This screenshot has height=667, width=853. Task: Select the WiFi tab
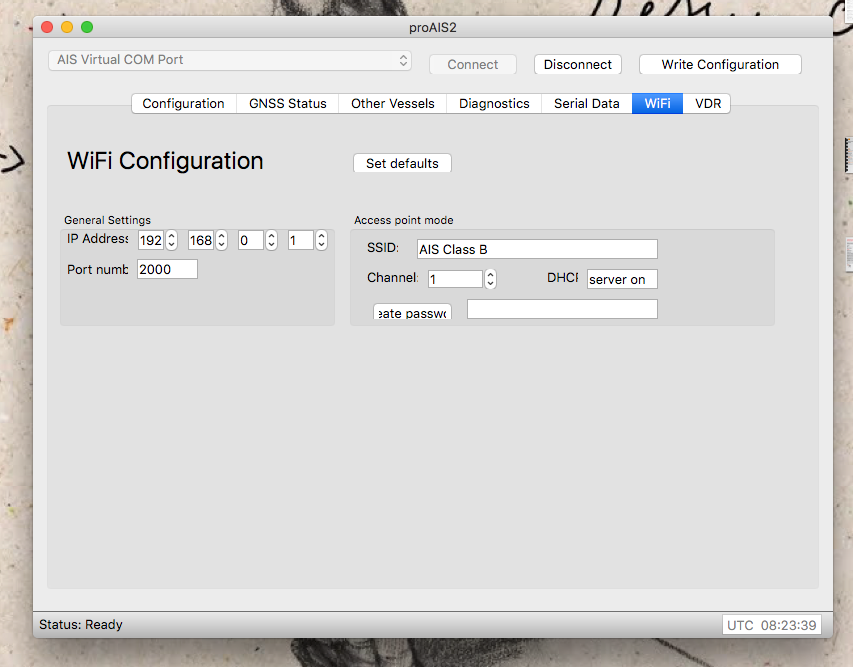point(657,103)
